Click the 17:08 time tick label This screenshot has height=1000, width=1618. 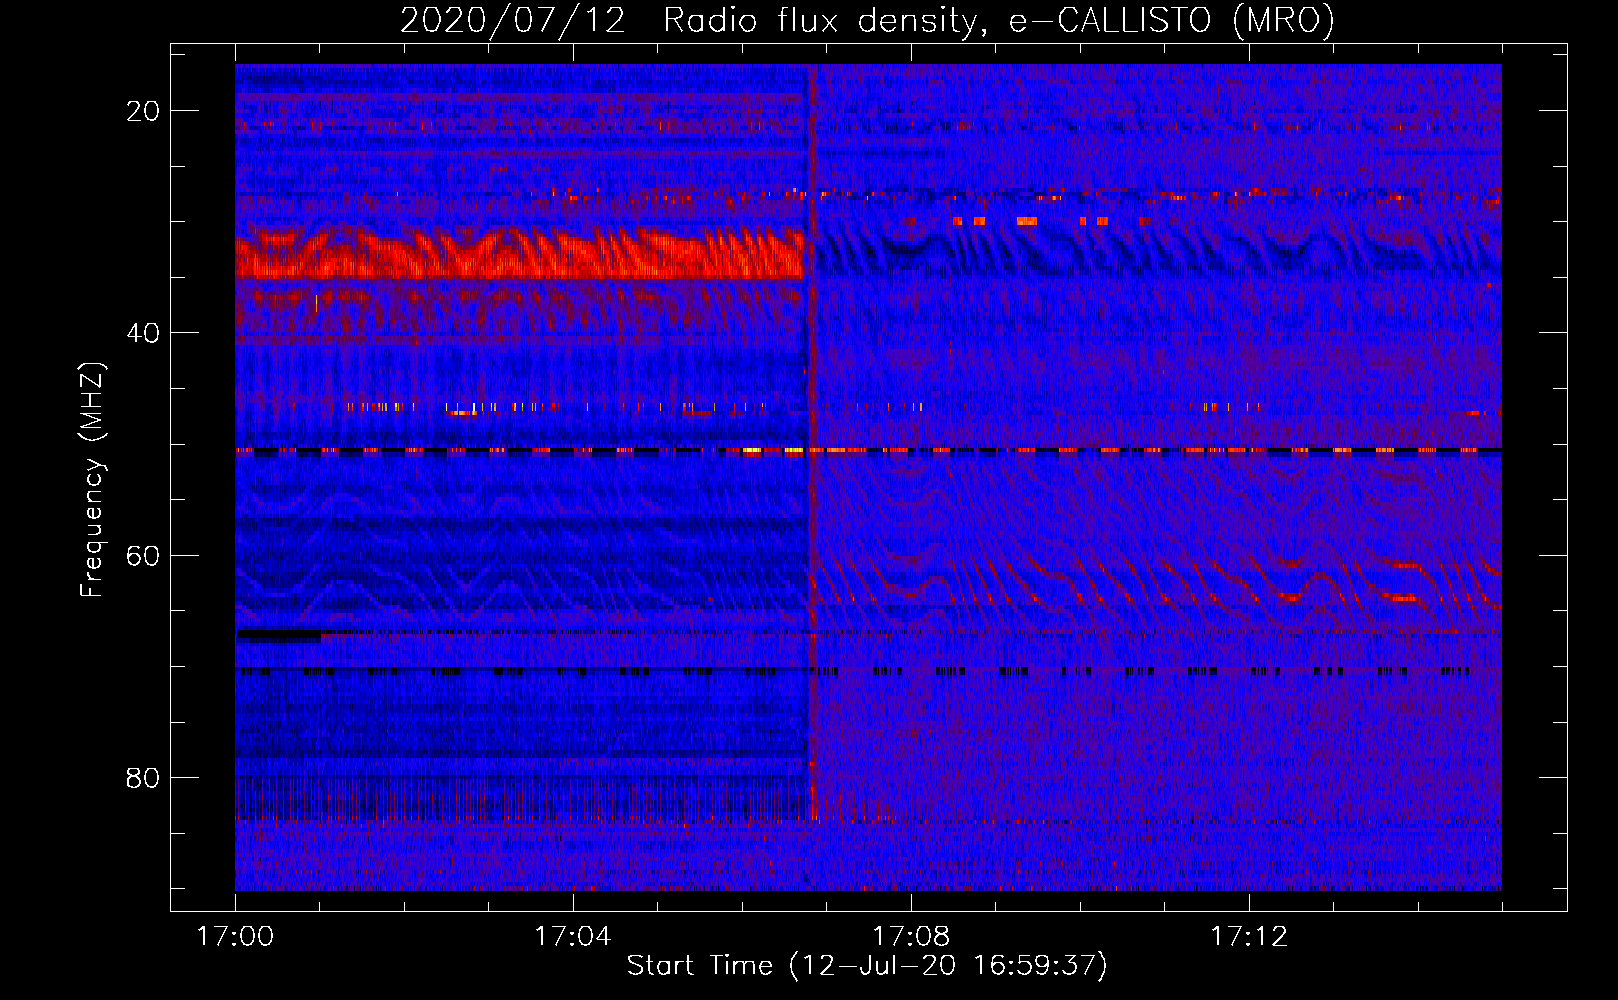(x=911, y=937)
